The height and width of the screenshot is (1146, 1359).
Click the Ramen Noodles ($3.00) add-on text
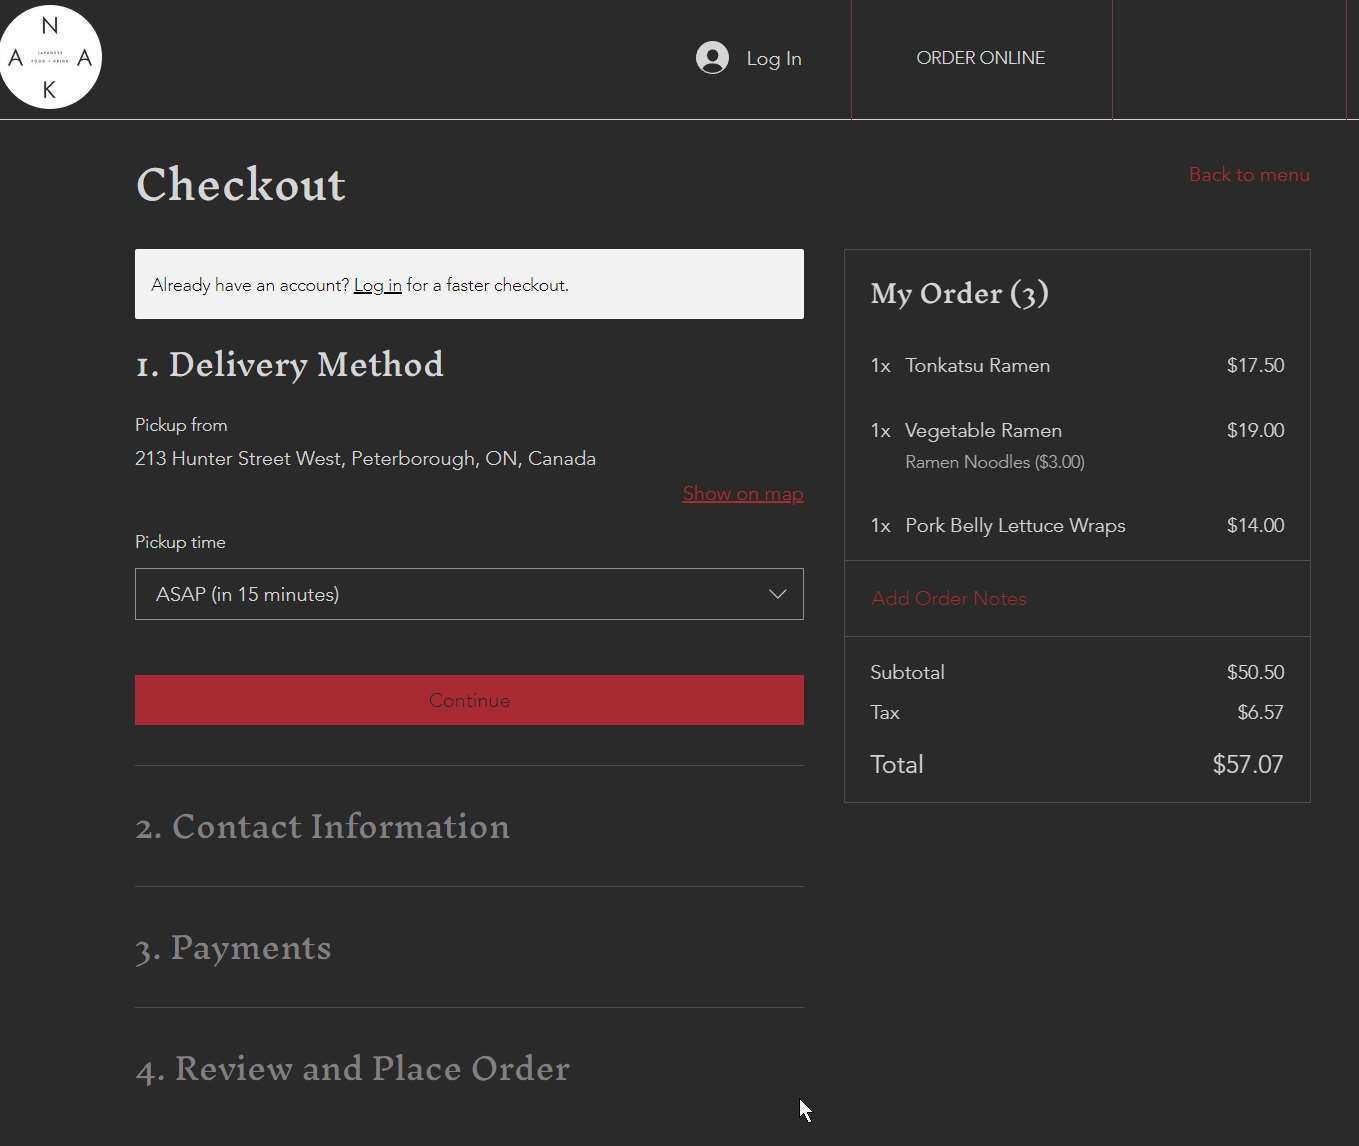coord(994,462)
